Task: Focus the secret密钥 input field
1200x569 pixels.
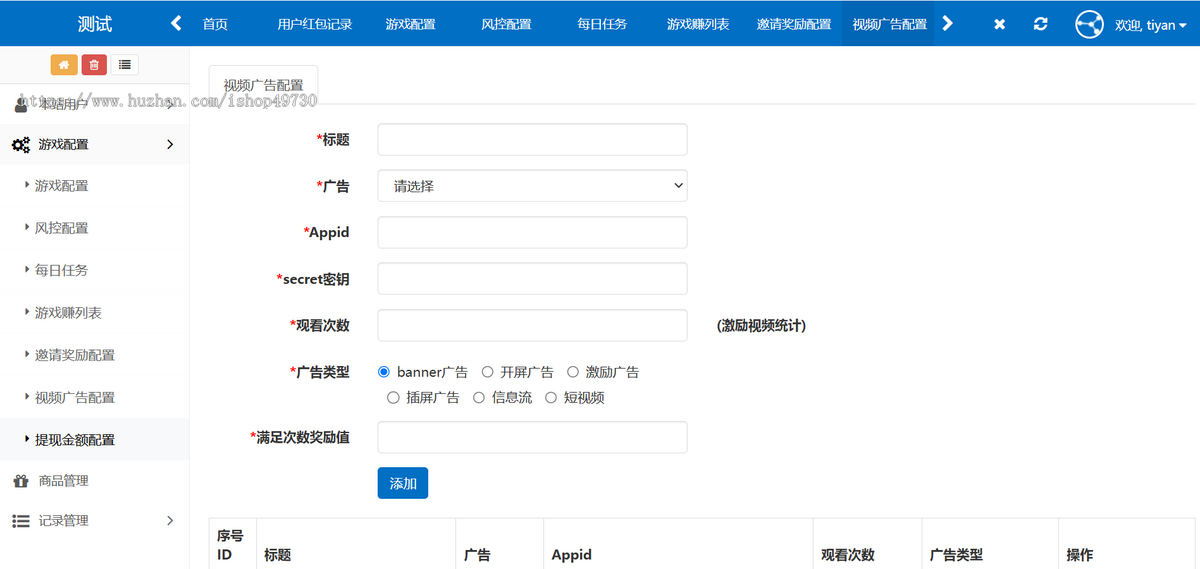Action: click(532, 279)
